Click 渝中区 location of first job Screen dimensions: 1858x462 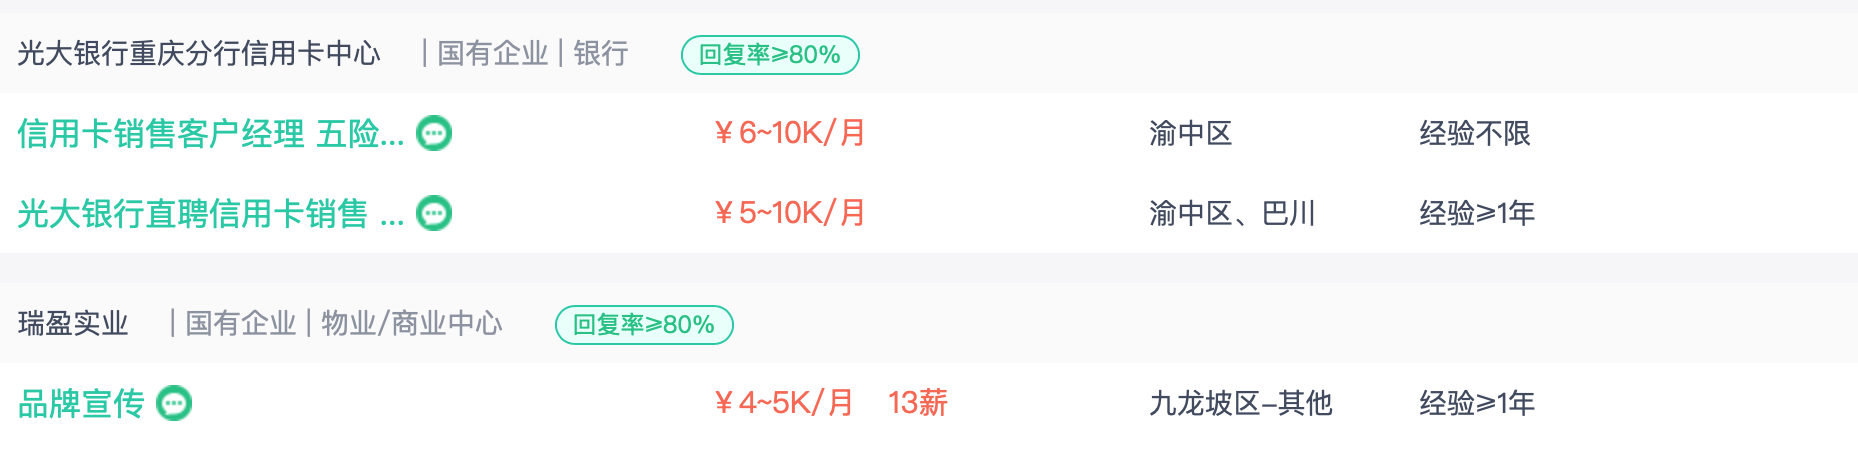pyautogui.click(x=1190, y=133)
